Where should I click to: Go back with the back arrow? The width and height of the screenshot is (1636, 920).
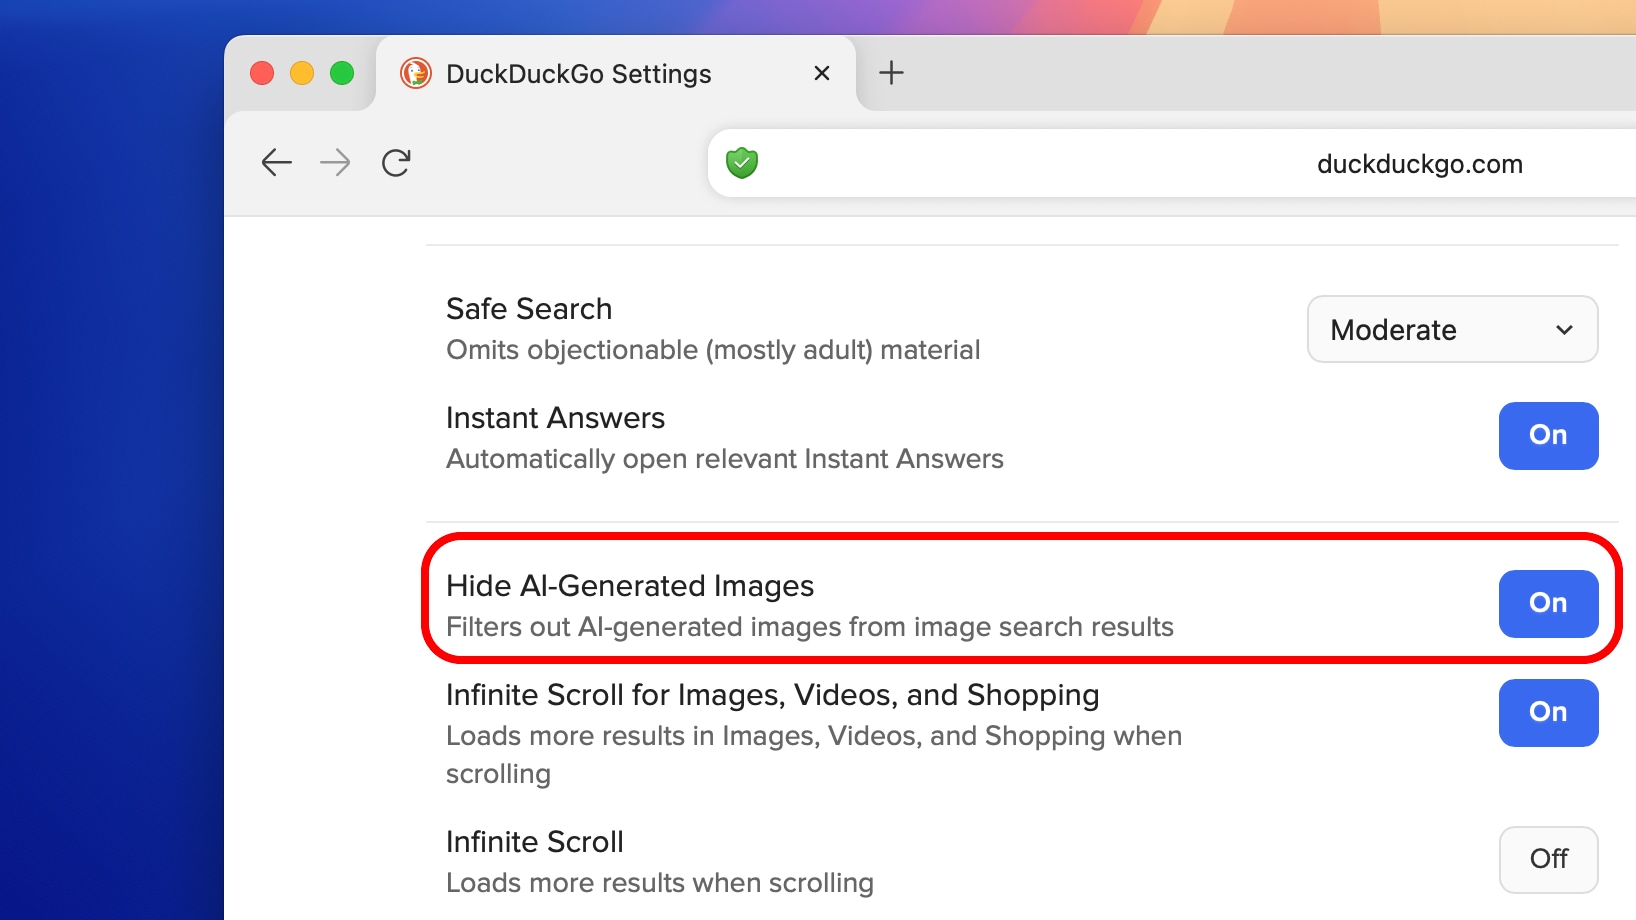pyautogui.click(x=276, y=162)
